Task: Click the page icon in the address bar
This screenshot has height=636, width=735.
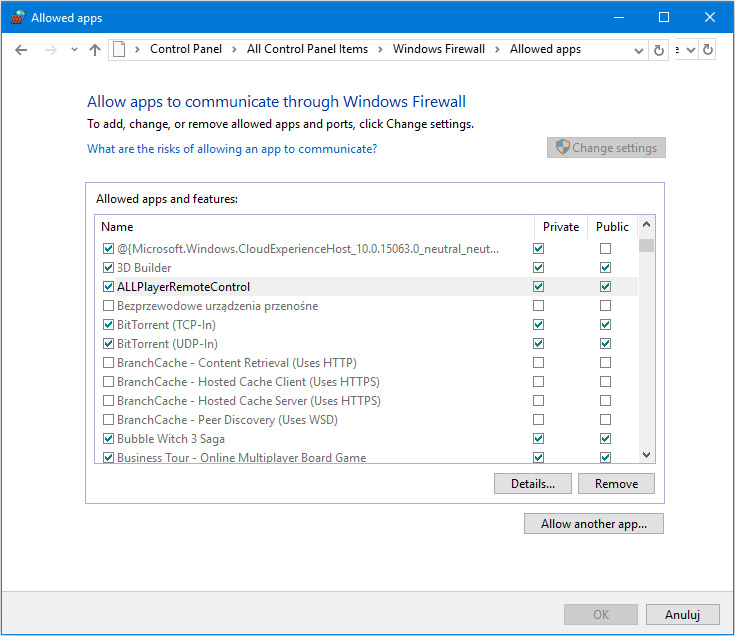Action: coord(119,49)
